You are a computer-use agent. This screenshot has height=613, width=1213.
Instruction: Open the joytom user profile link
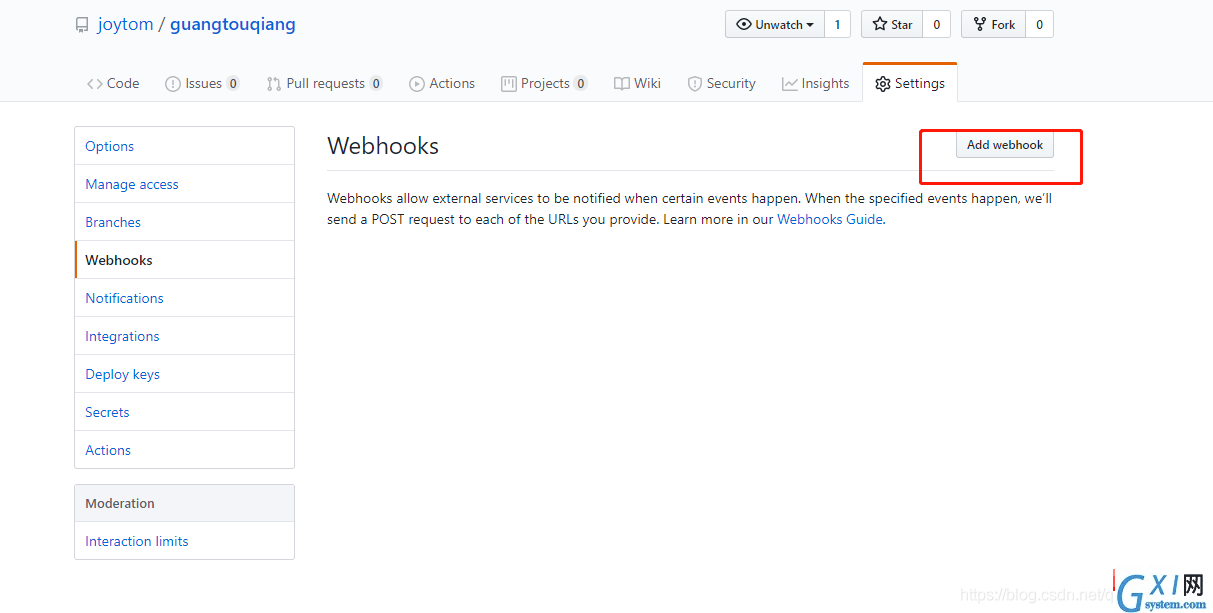[x=125, y=24]
